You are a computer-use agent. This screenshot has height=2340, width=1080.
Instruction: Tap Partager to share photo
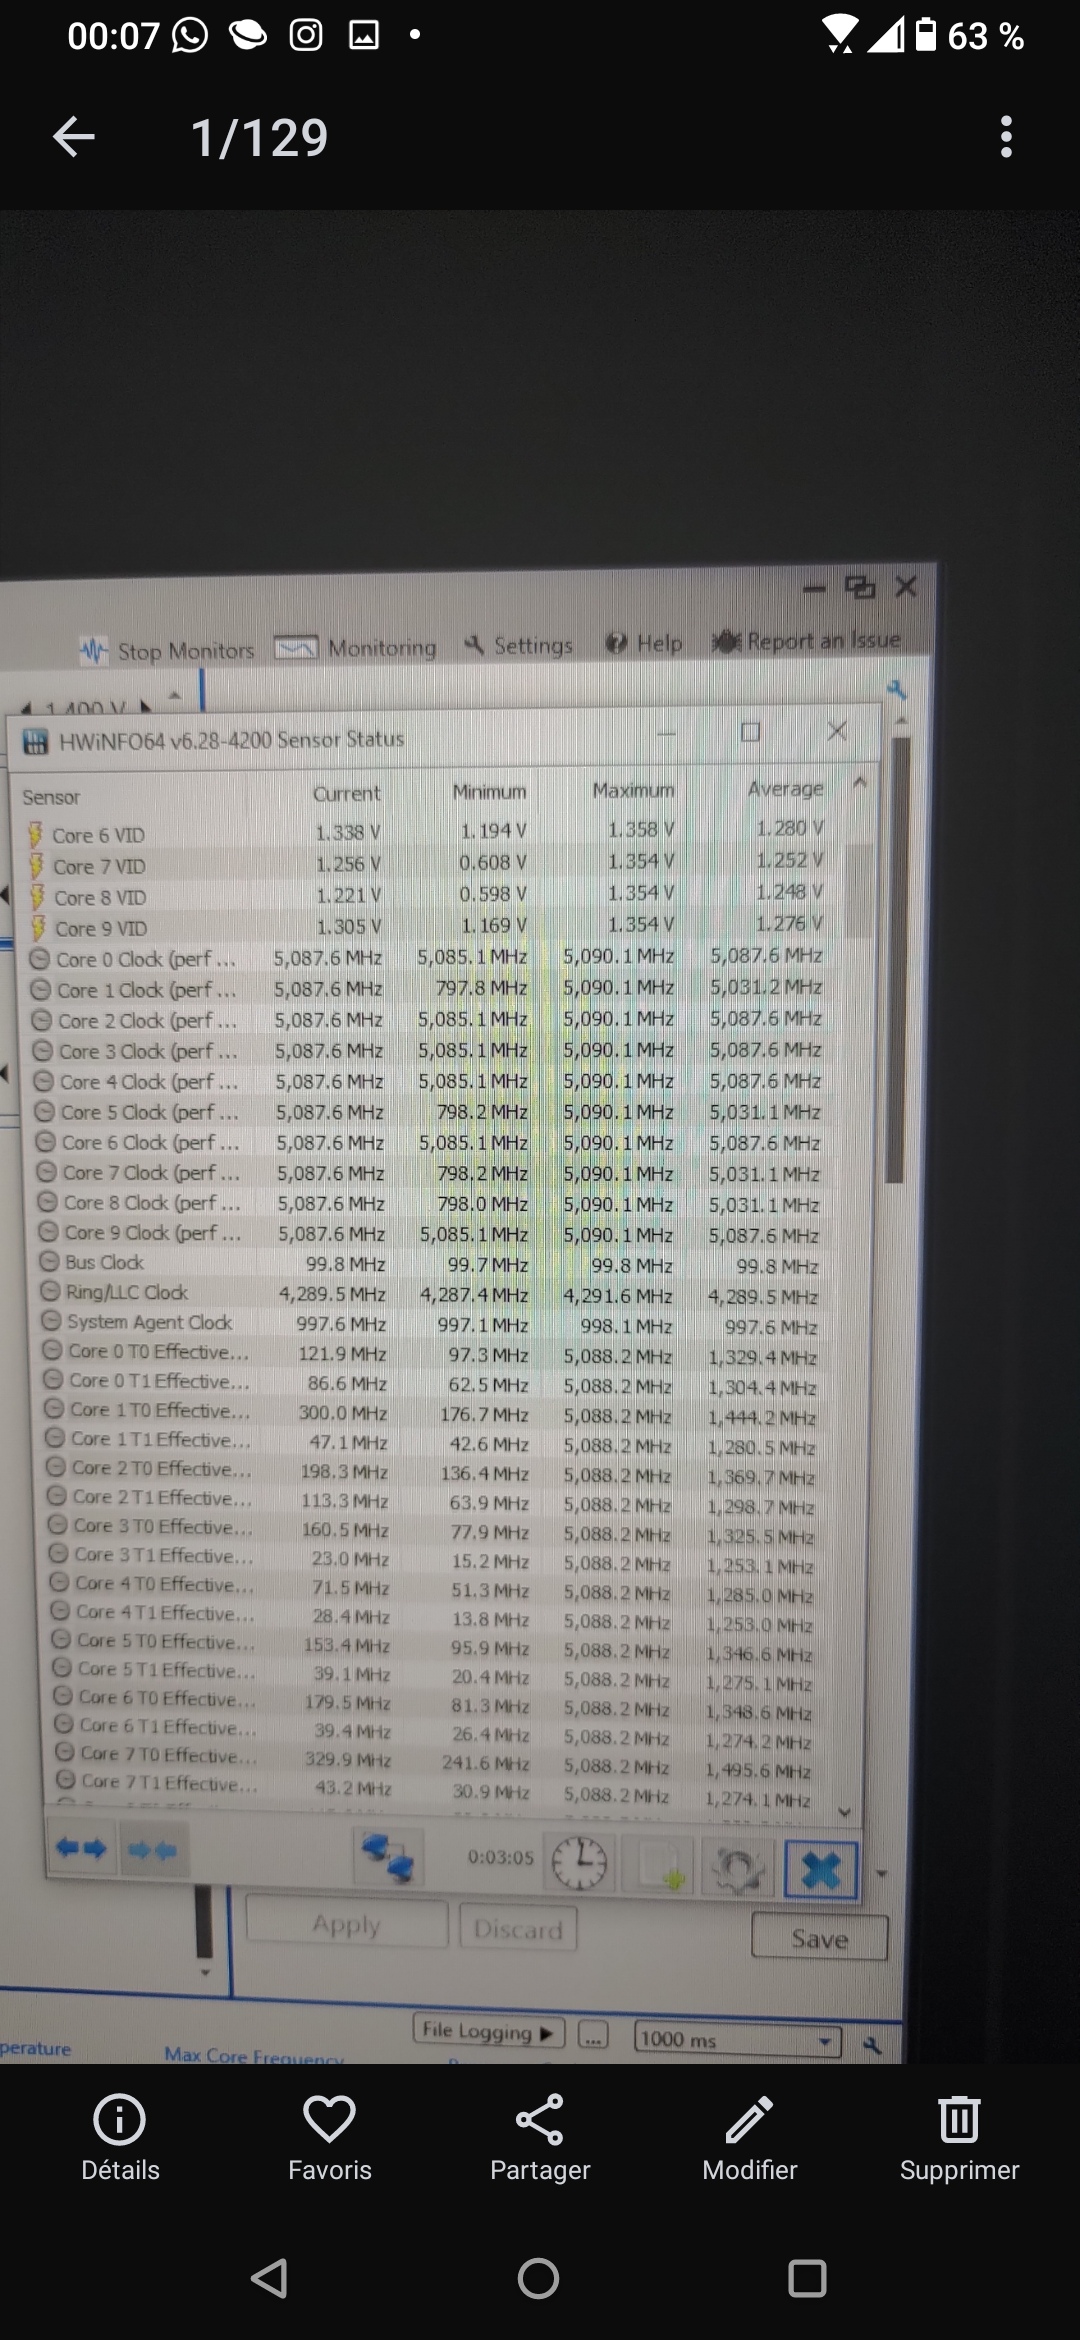click(x=540, y=2139)
